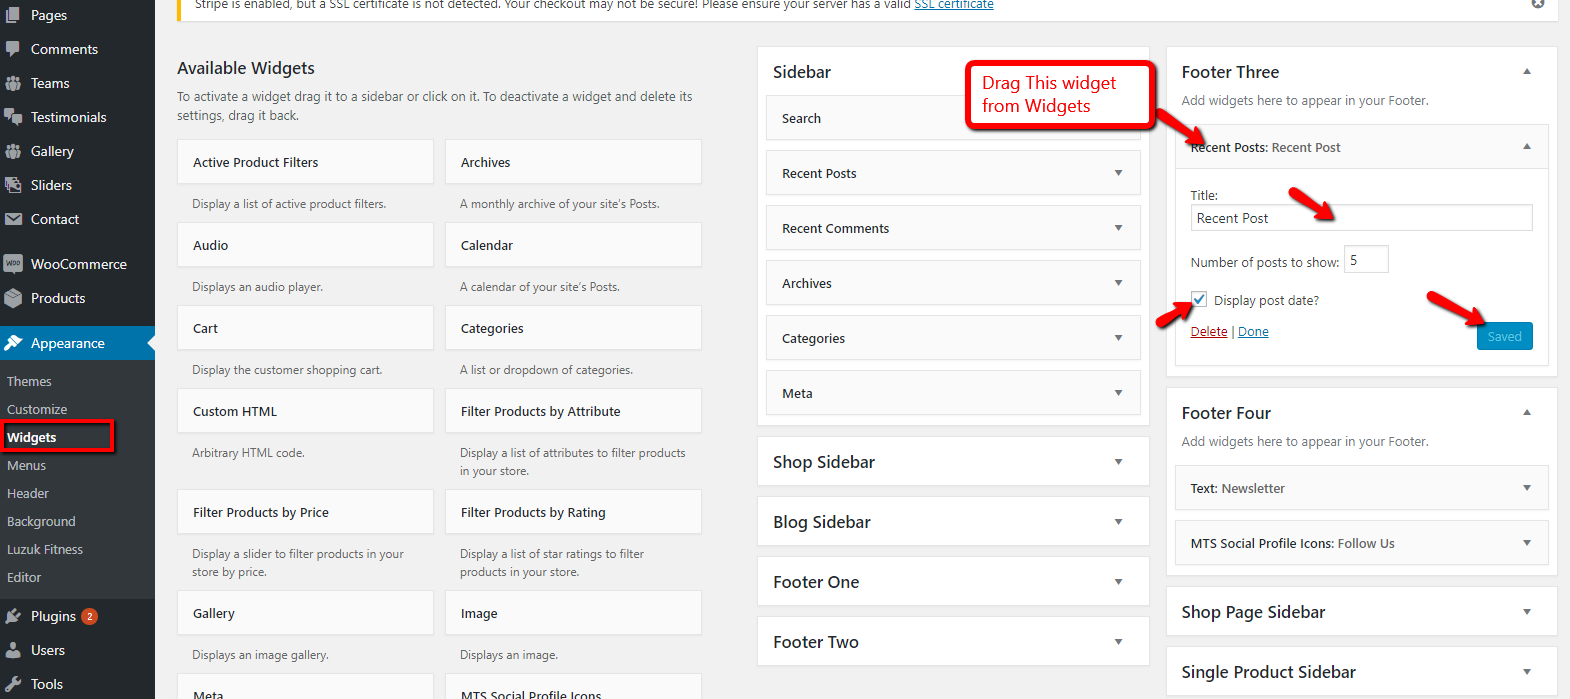Go to Customize in Appearance submenu
The image size is (1570, 699).
pos(37,409)
